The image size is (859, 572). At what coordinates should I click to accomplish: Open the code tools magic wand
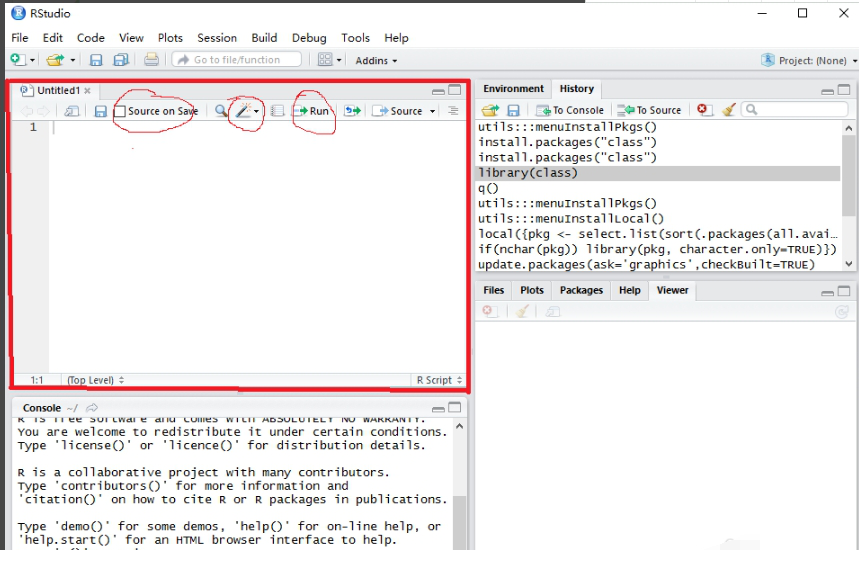pos(247,111)
